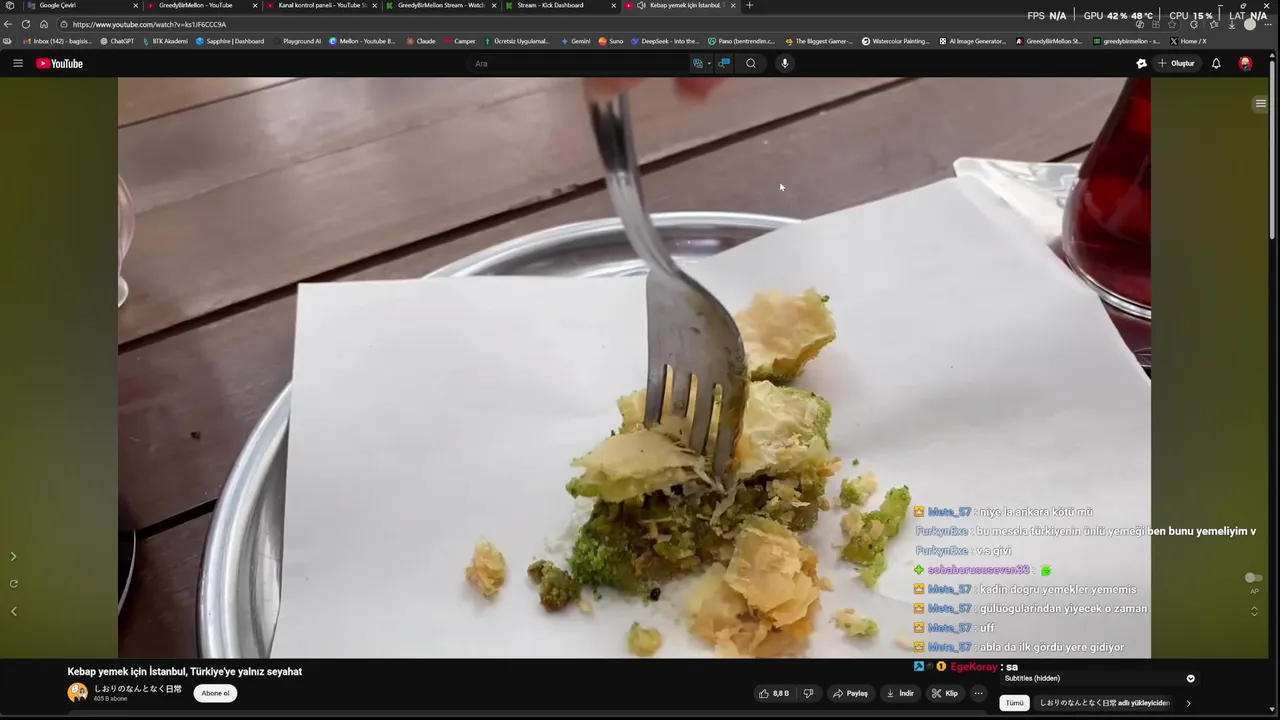Start voice search with the microphone icon
The width and height of the screenshot is (1280, 720).
785,63
